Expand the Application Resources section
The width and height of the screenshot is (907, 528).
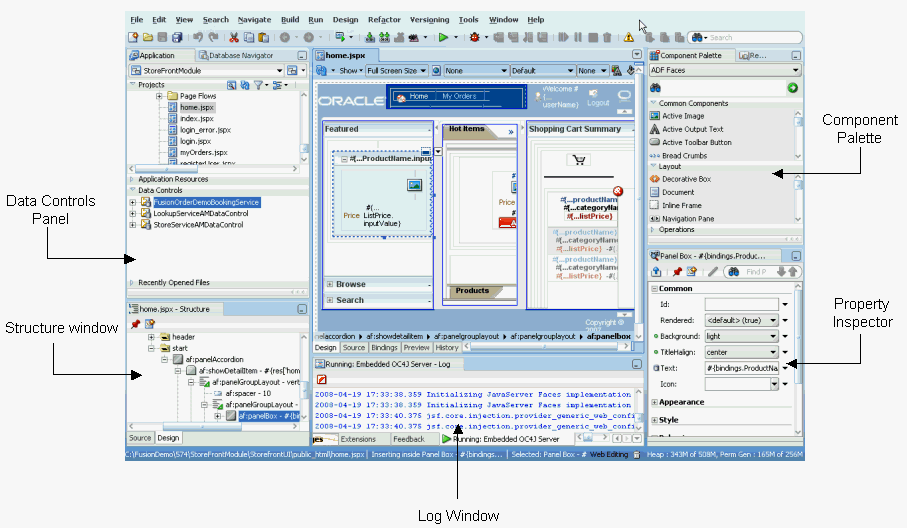132,179
